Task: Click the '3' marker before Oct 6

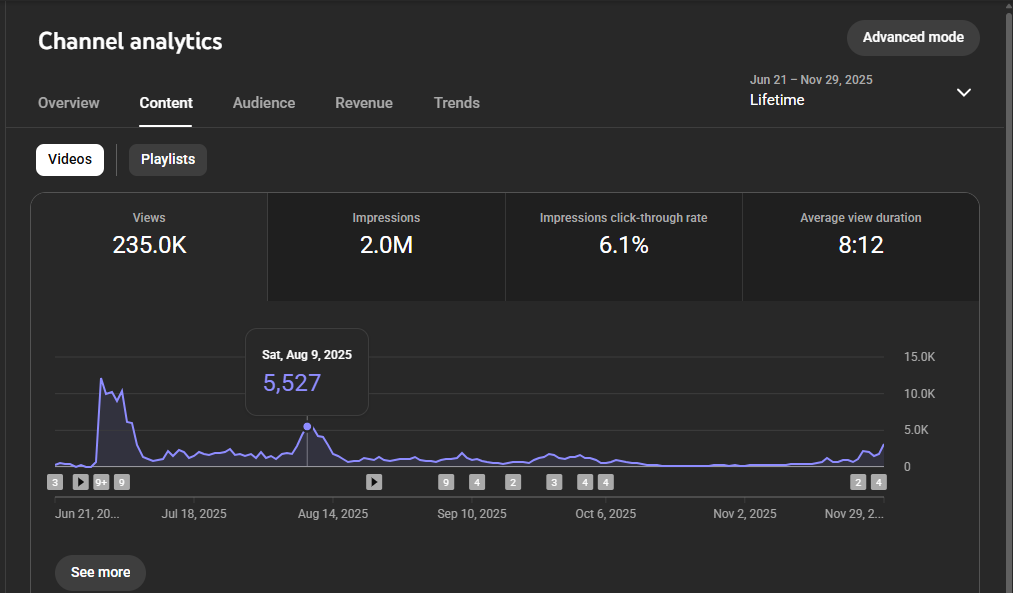Action: 554,482
